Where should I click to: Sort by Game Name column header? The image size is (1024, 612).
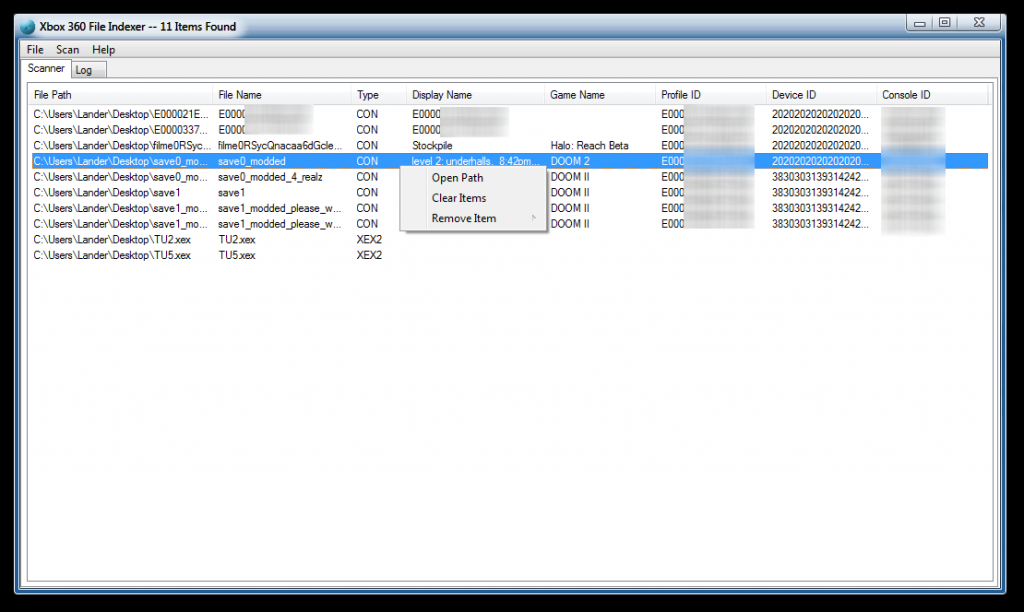tap(600, 95)
